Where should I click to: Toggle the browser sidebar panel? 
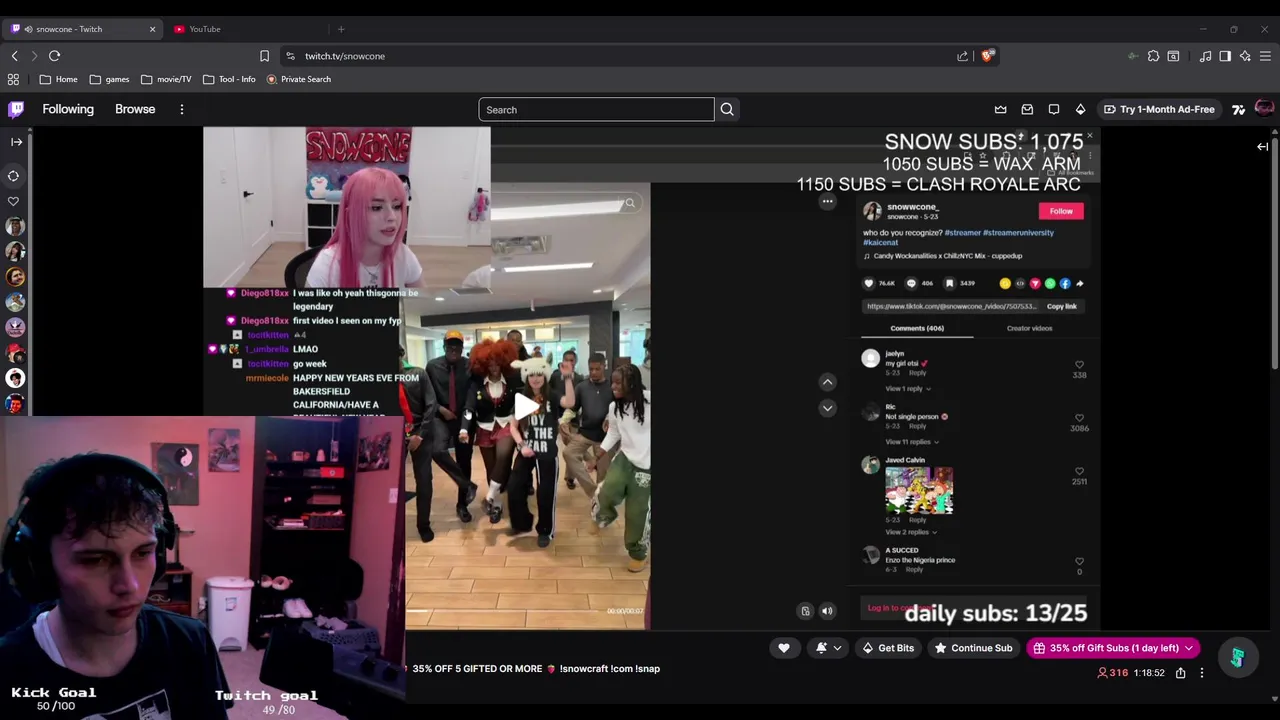(x=1225, y=56)
